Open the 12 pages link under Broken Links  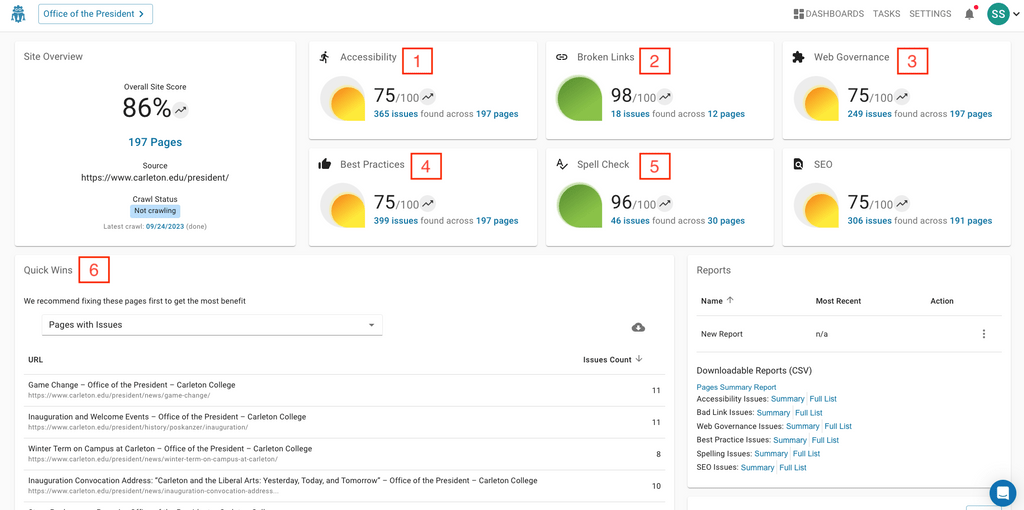click(724, 114)
